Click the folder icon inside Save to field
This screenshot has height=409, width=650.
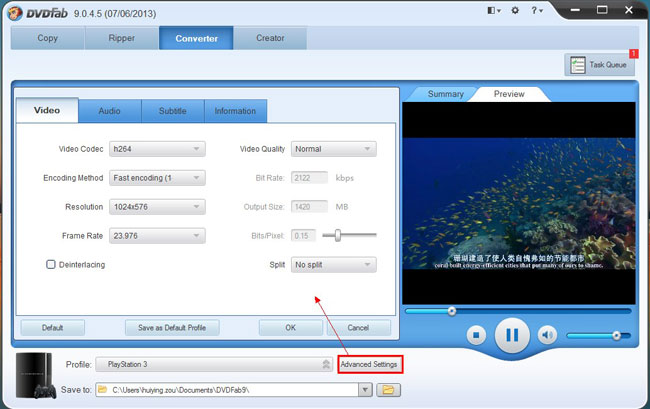pyautogui.click(x=102, y=390)
